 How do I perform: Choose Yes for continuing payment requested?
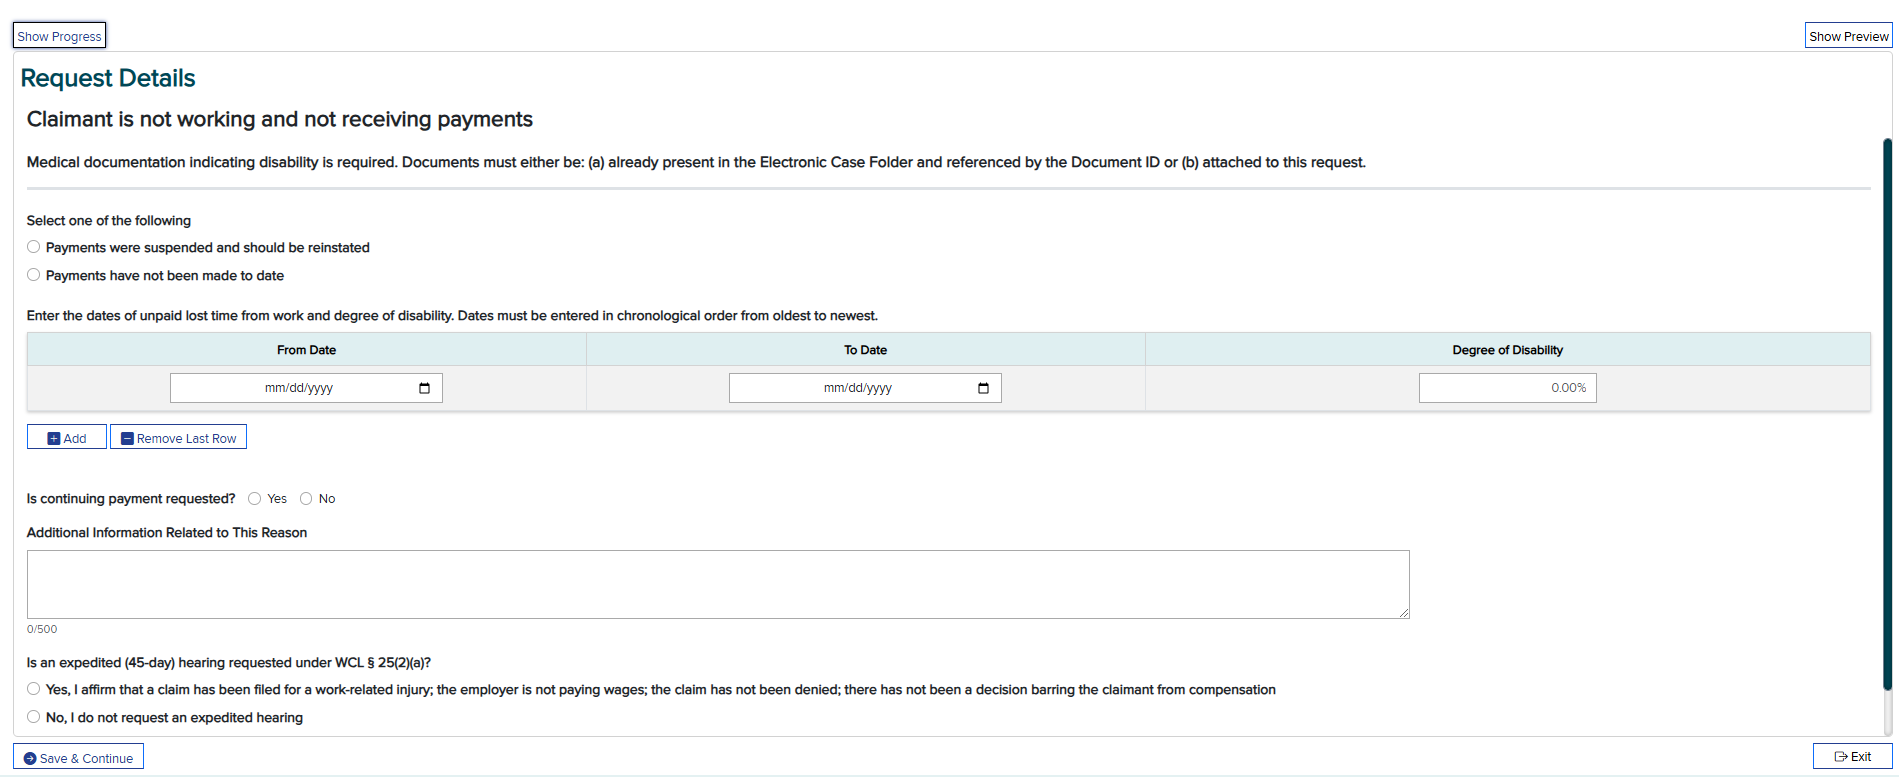pos(255,499)
